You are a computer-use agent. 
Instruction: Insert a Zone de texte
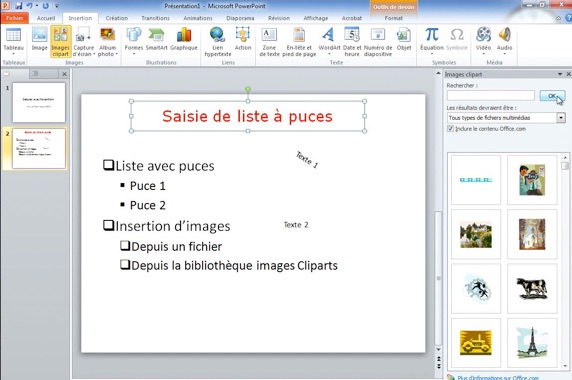[x=269, y=42]
